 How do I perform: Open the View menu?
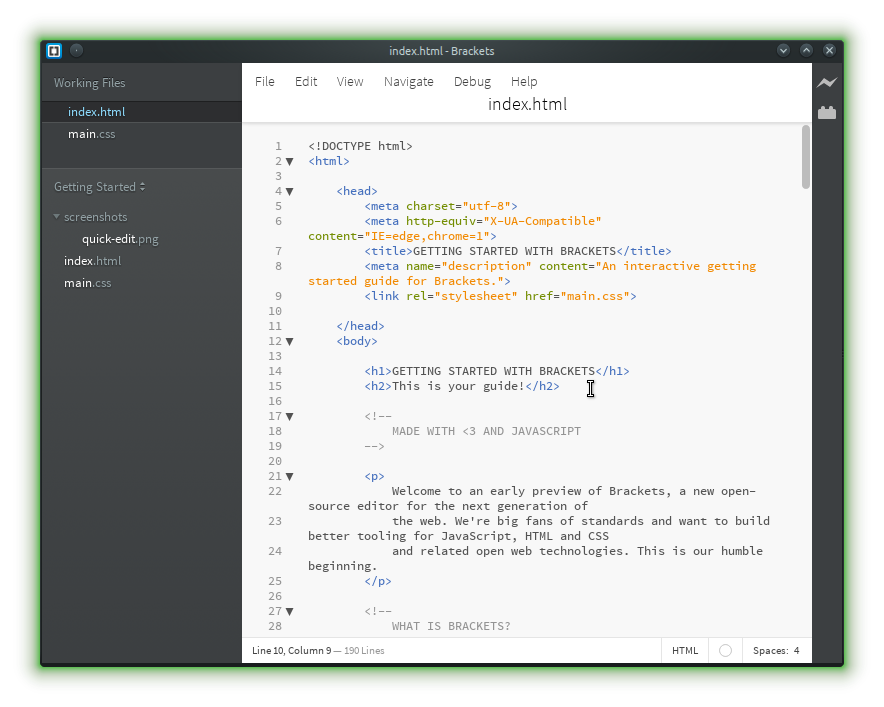(x=350, y=82)
